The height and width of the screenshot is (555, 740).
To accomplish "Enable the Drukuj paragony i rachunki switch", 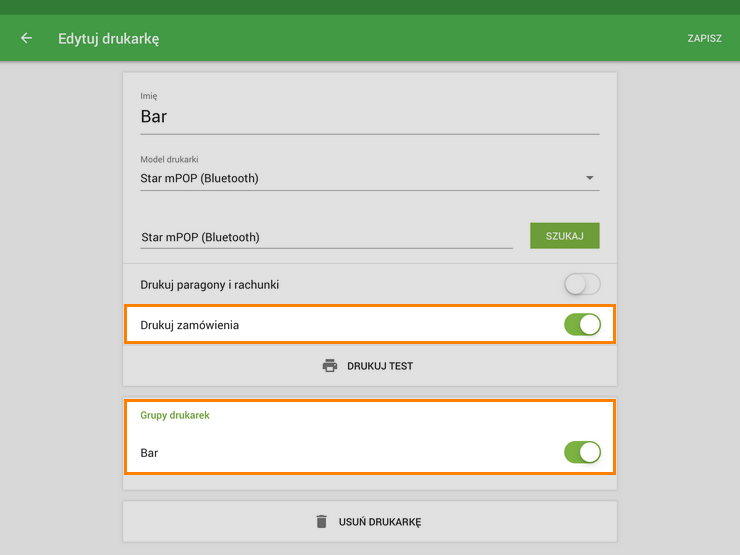I will coord(582,285).
